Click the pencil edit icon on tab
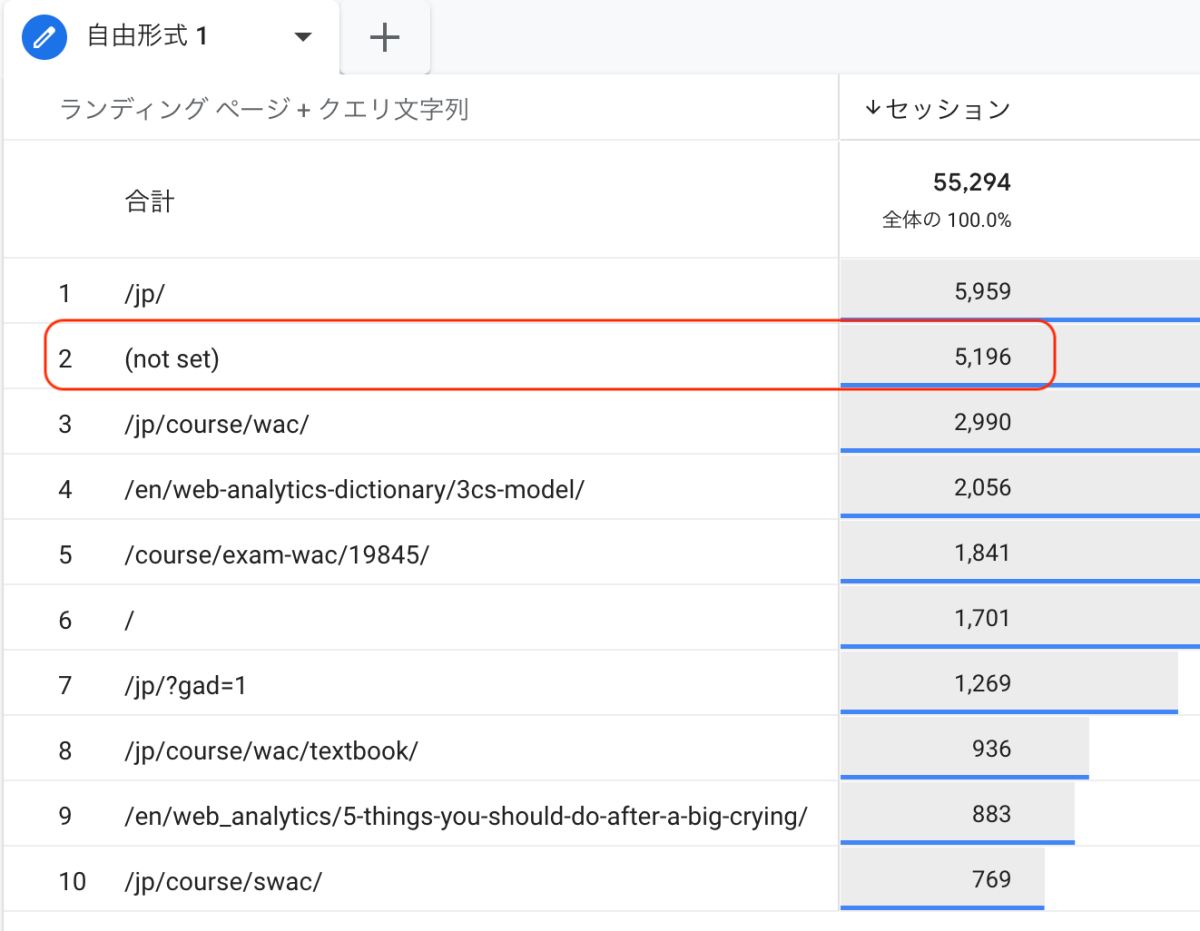Screen dimensions: 1200x931 (44, 38)
